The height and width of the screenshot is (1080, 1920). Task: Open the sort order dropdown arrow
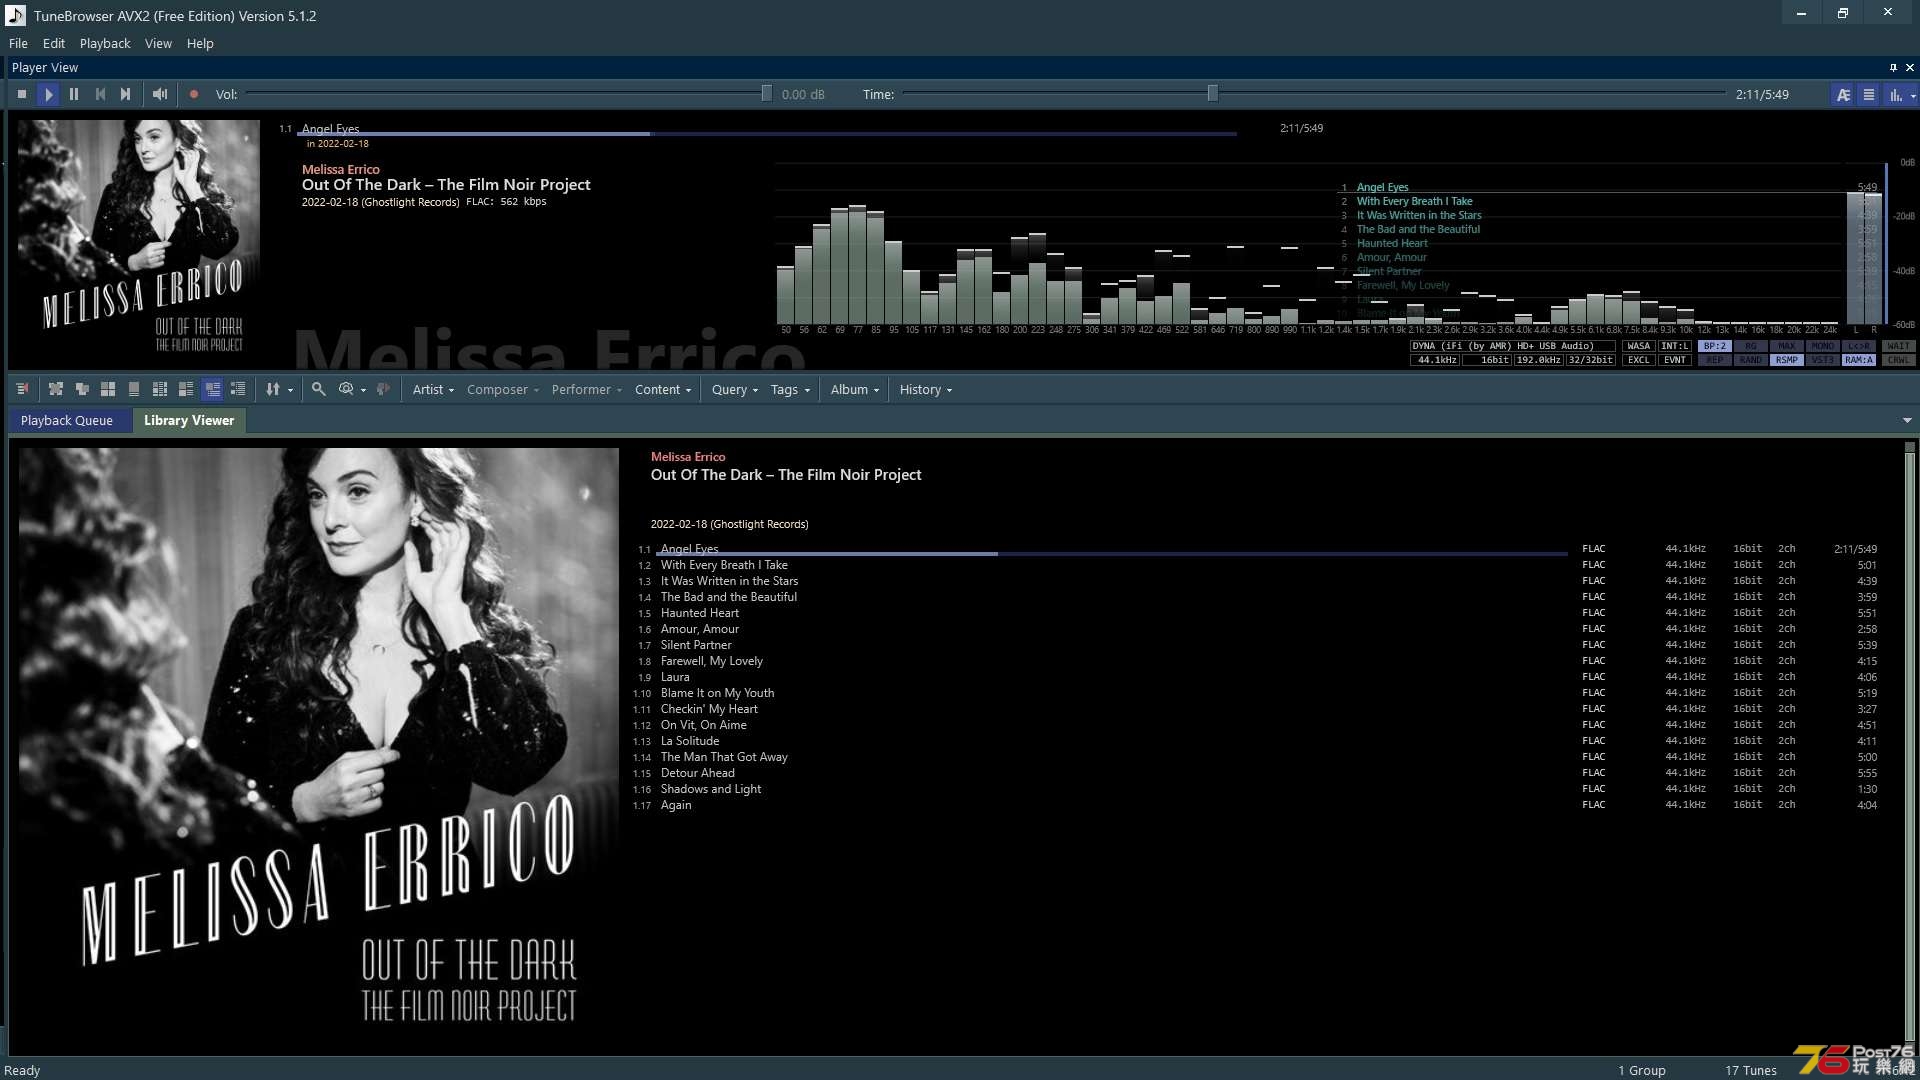point(290,390)
